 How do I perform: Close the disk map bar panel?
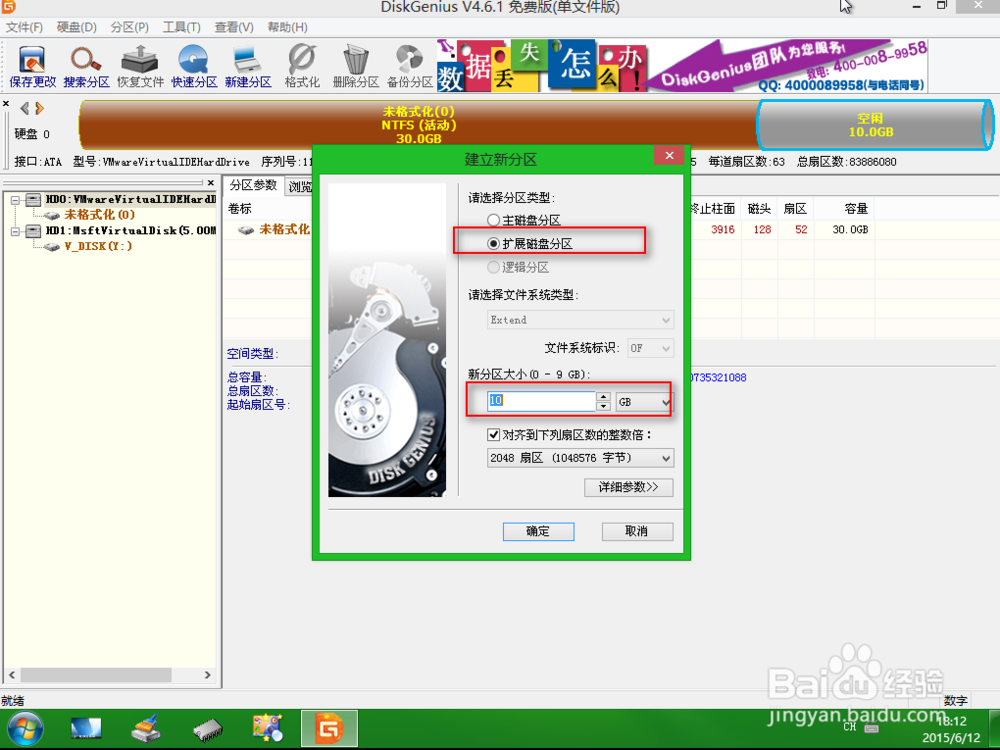(x=6, y=103)
